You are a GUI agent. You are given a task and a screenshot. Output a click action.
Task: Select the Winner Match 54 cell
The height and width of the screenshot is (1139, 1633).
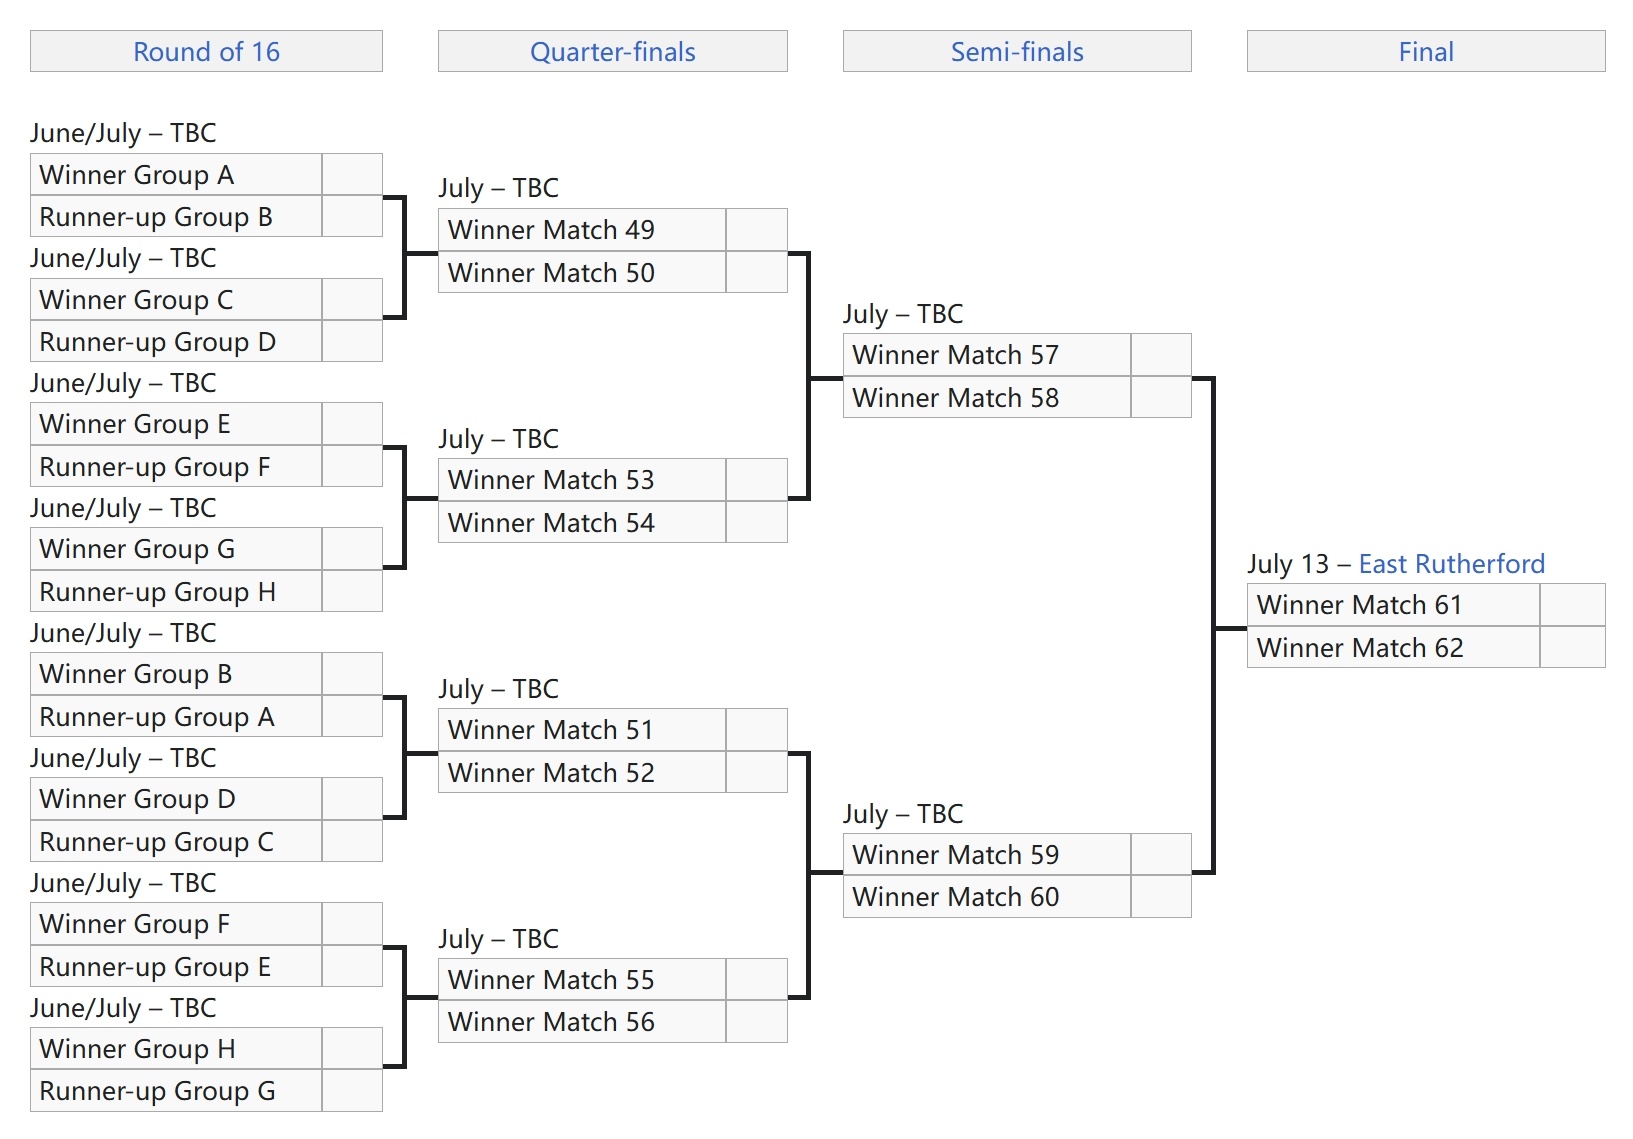(581, 523)
